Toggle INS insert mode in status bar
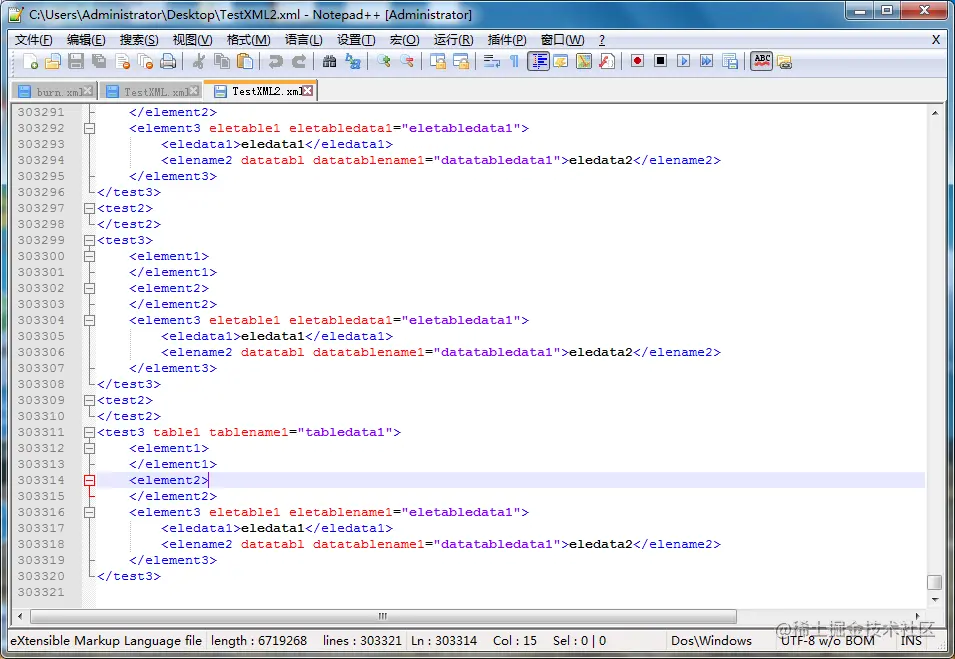Viewport: 955px width, 659px height. tap(911, 641)
